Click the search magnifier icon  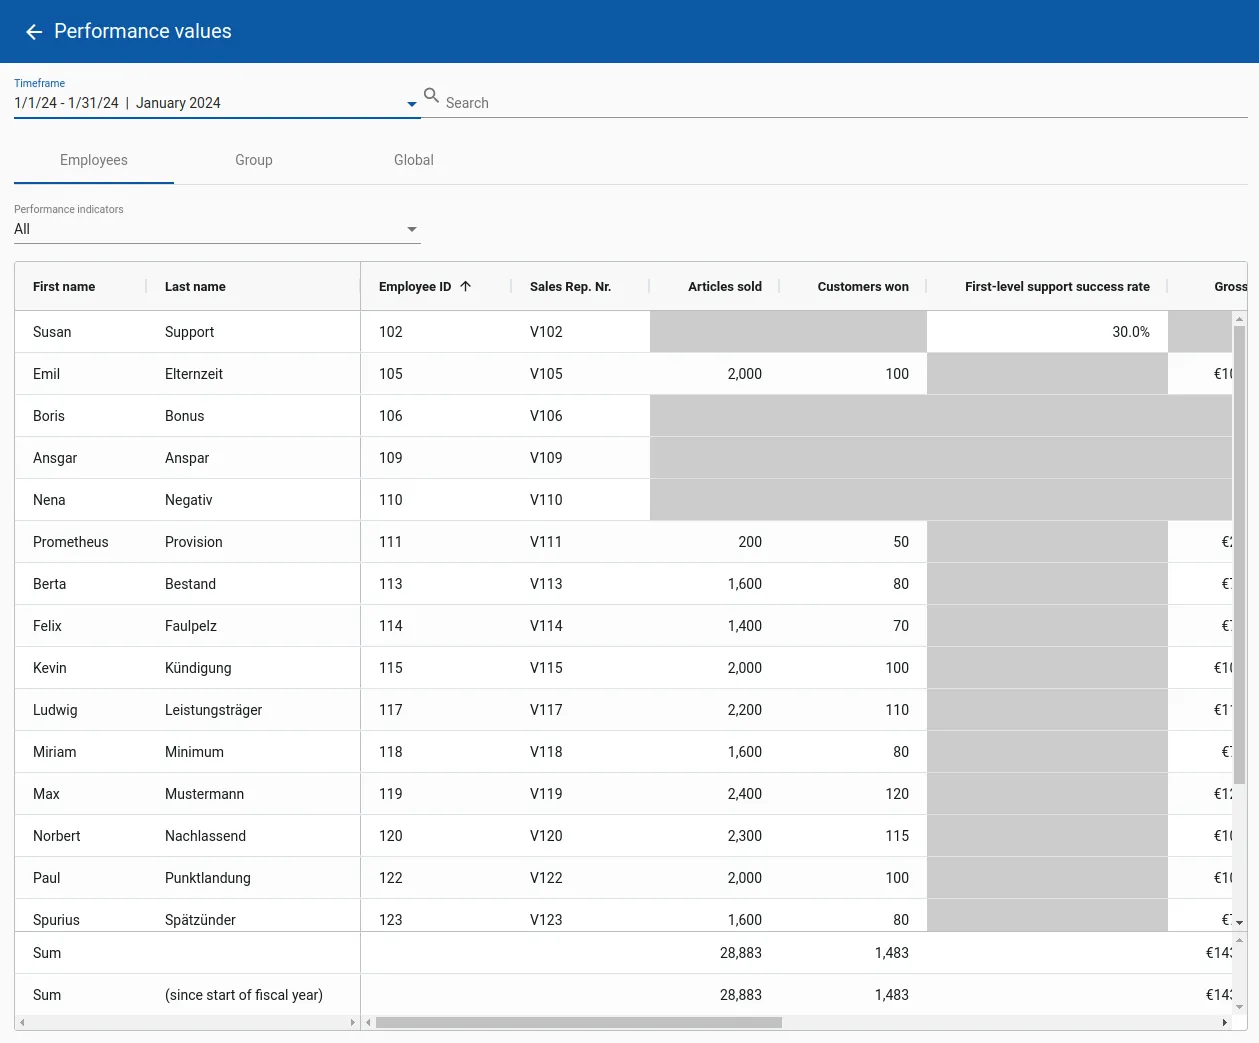coord(431,96)
